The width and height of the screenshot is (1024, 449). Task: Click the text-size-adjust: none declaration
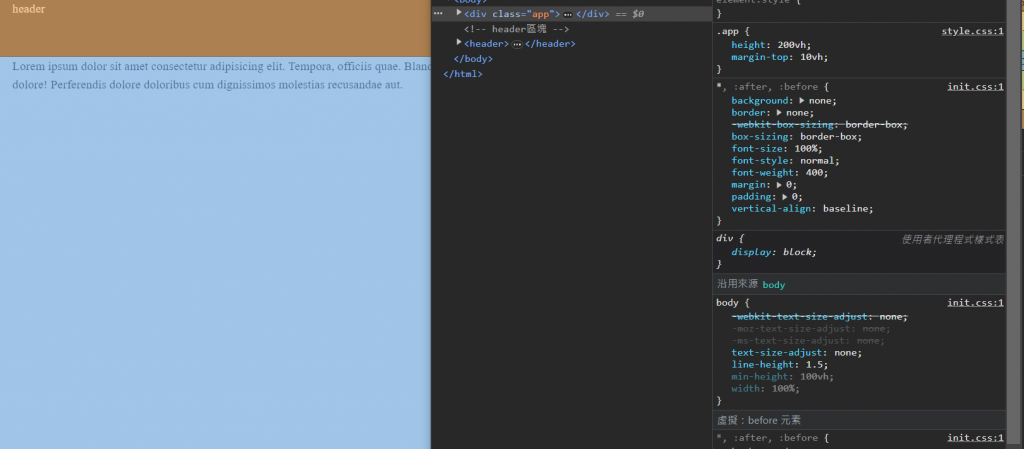[x=796, y=352]
